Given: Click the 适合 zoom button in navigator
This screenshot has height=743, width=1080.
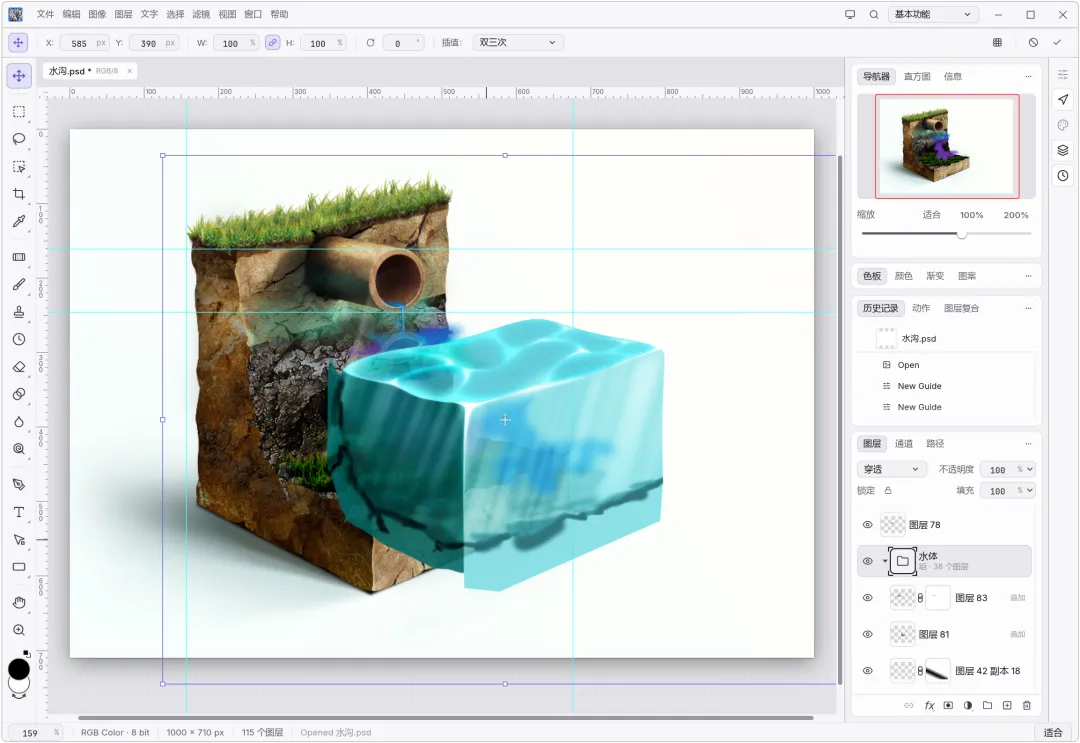Looking at the screenshot, I should point(931,215).
